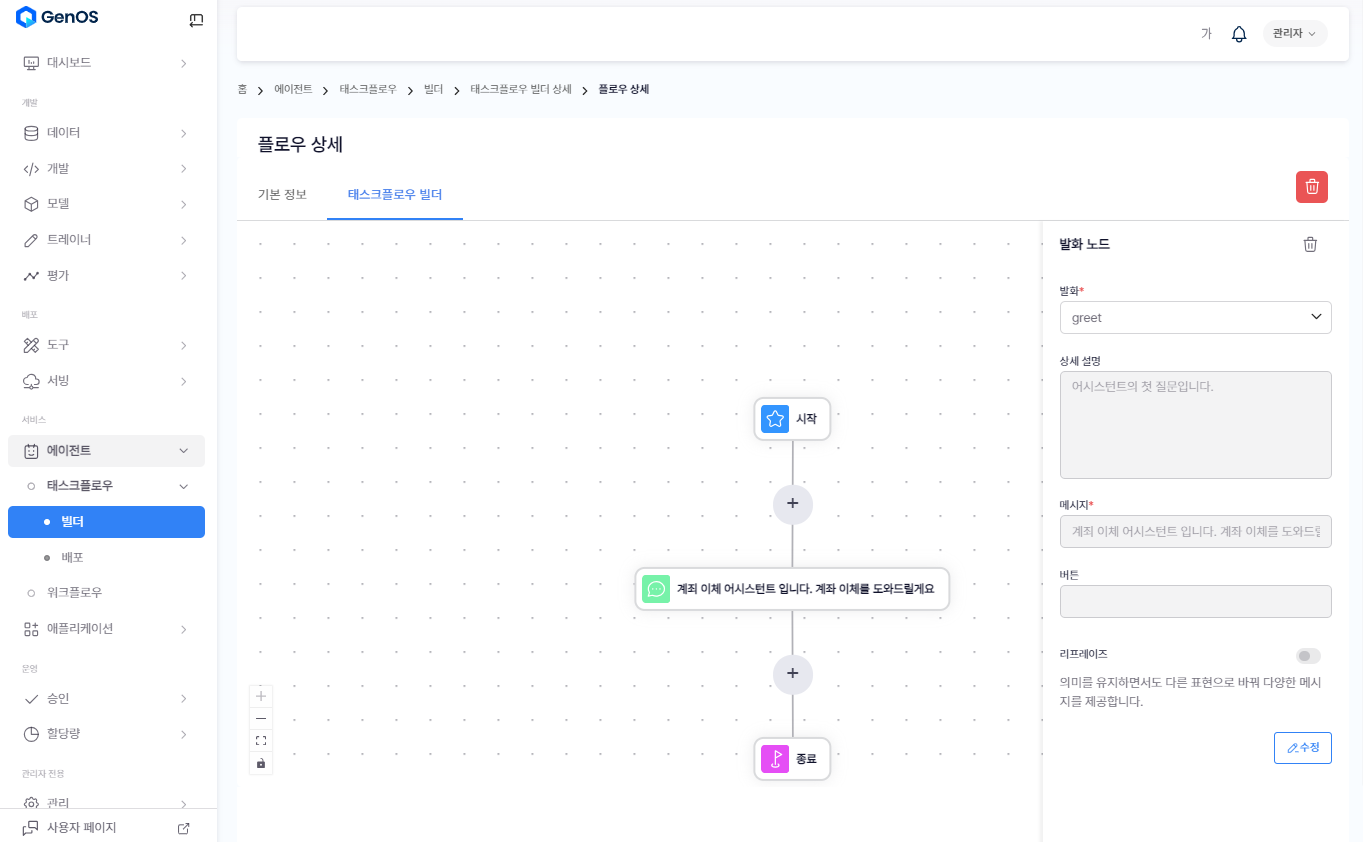
Task: Add a node above the 종료 node
Action: (792, 674)
